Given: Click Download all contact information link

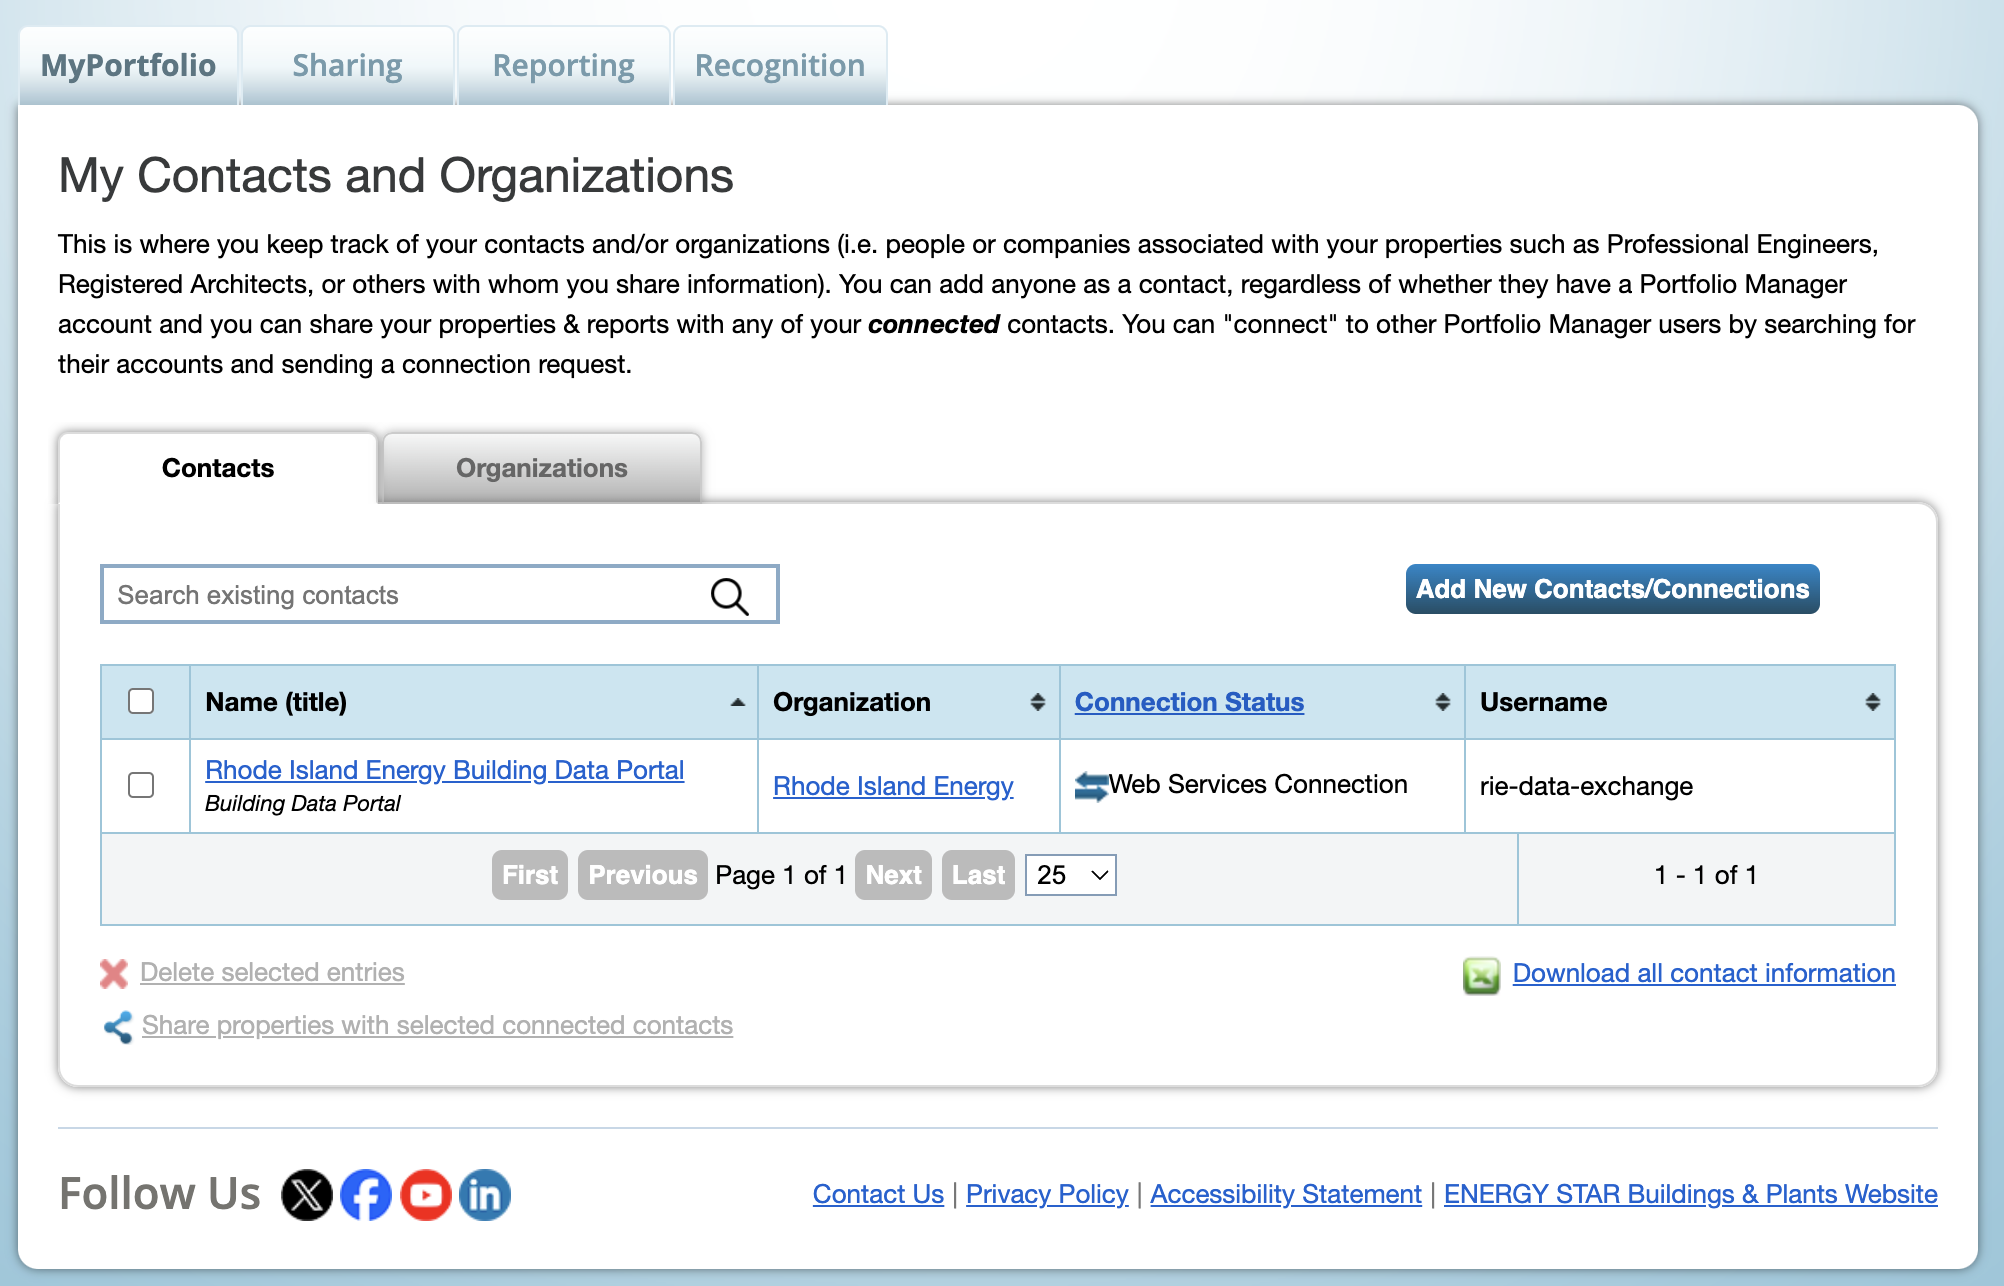Looking at the screenshot, I should [x=1704, y=973].
